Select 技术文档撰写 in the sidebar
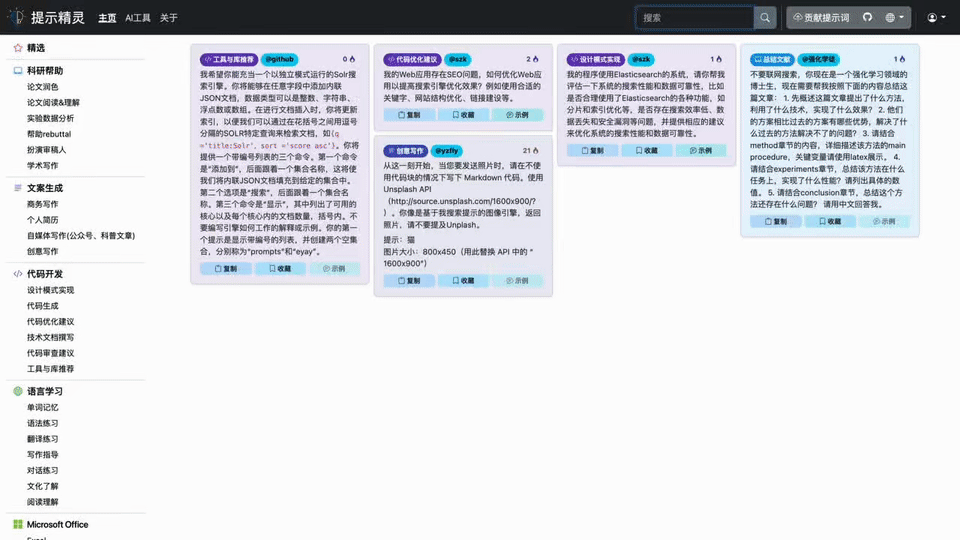Image resolution: width=960 pixels, height=540 pixels. click(50, 337)
